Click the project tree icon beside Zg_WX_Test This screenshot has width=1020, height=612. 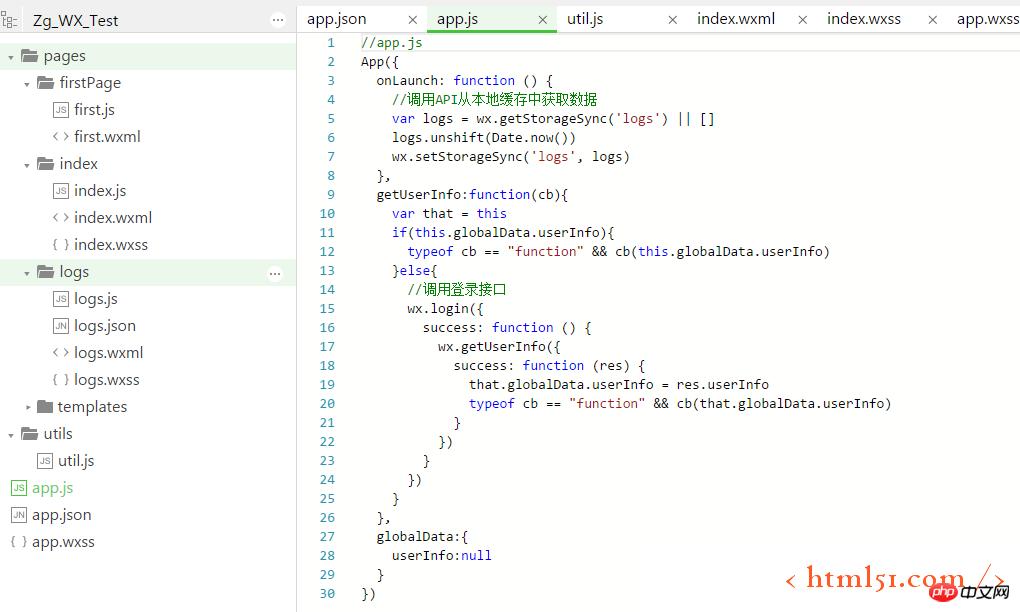pyautogui.click(x=10, y=20)
